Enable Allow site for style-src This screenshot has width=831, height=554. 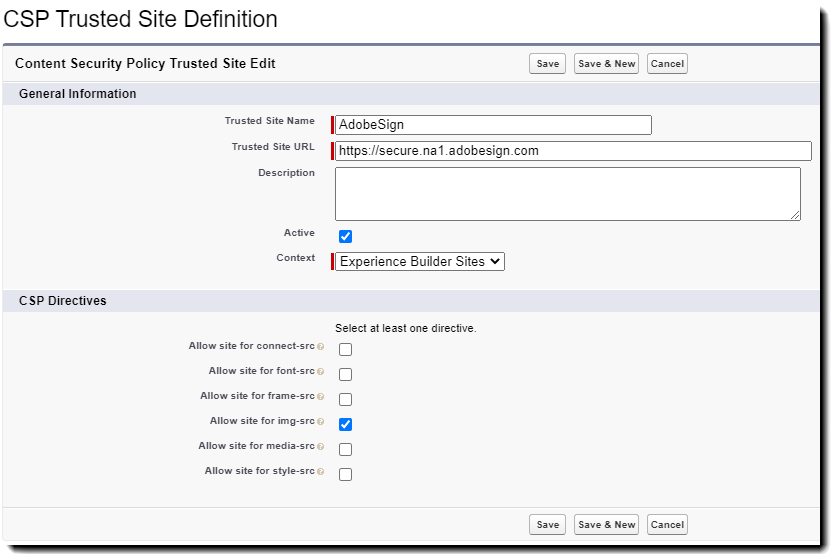pyautogui.click(x=346, y=475)
